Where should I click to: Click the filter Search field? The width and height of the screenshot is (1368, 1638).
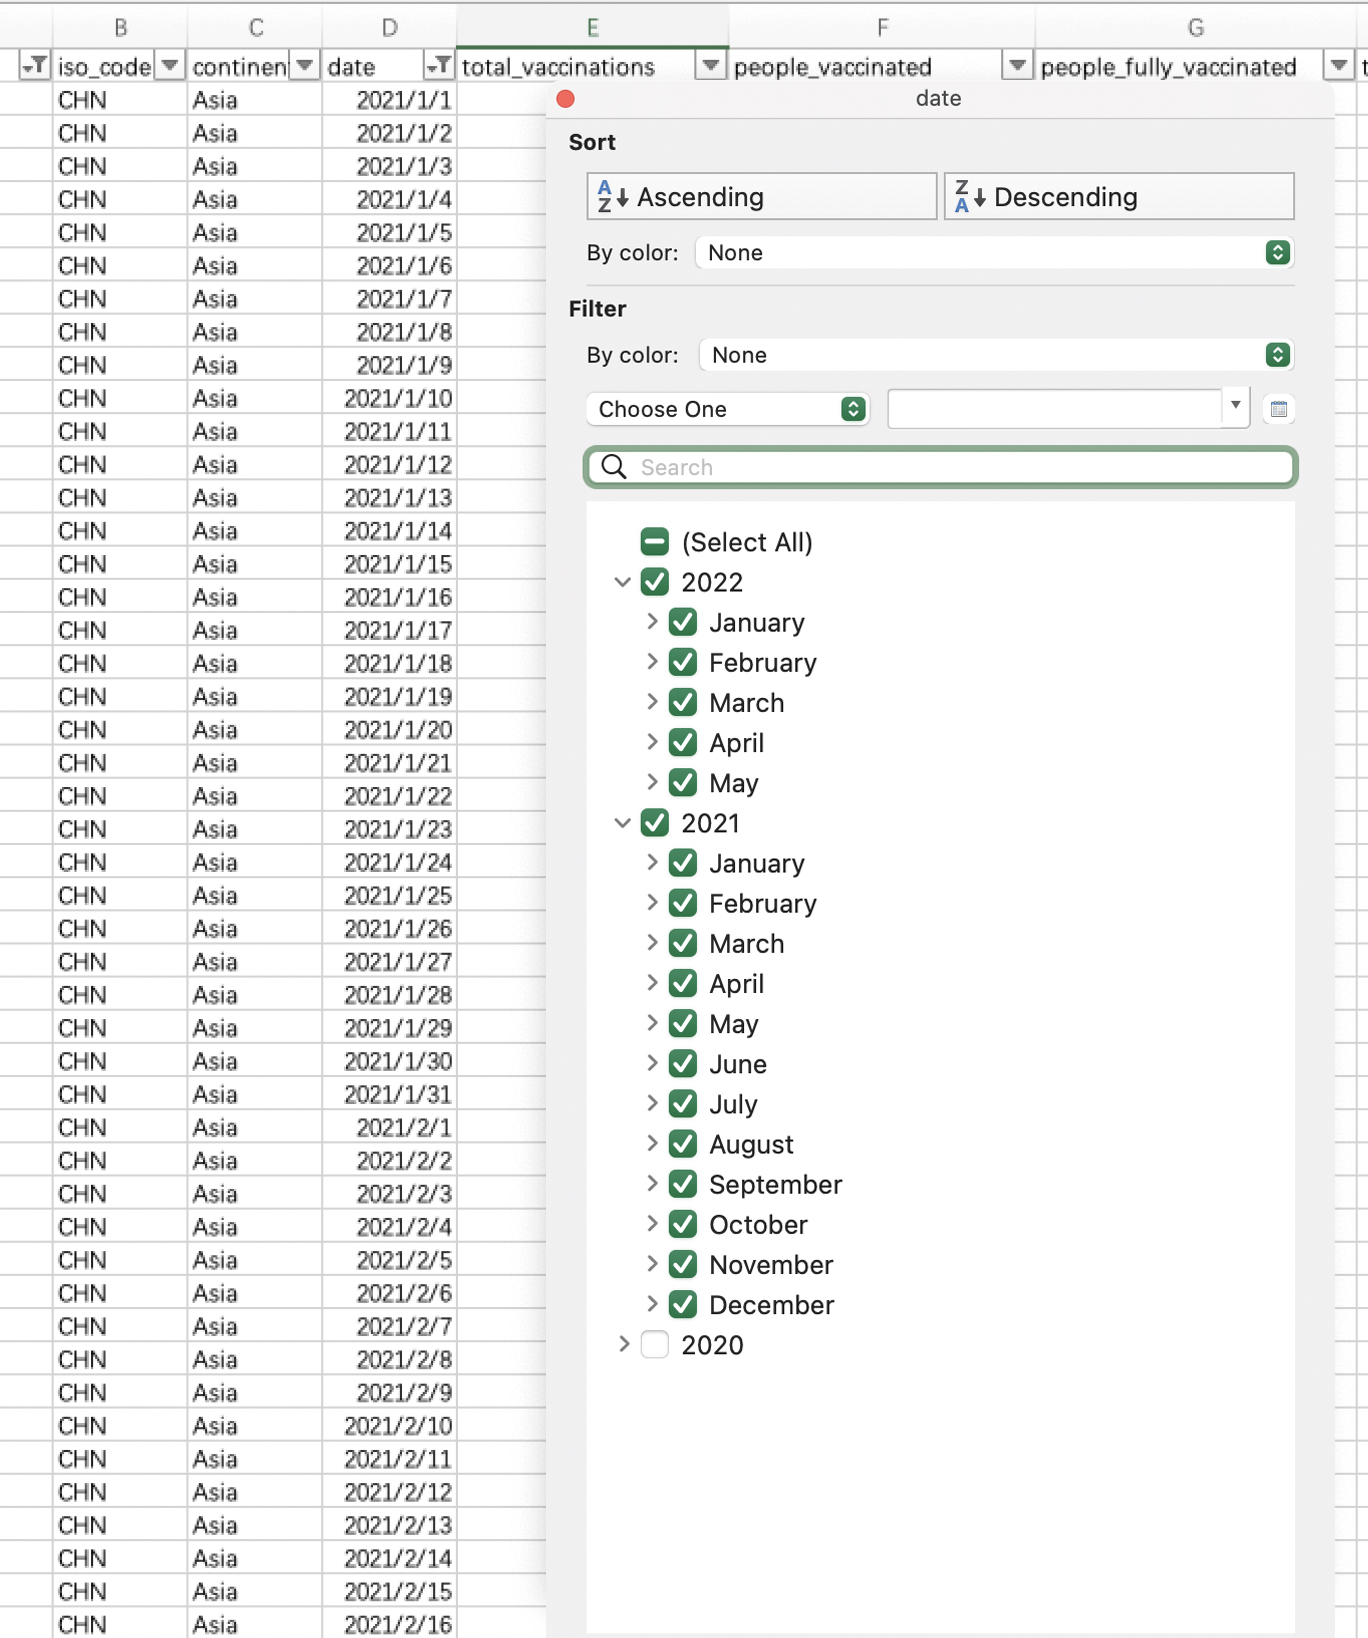[940, 467]
